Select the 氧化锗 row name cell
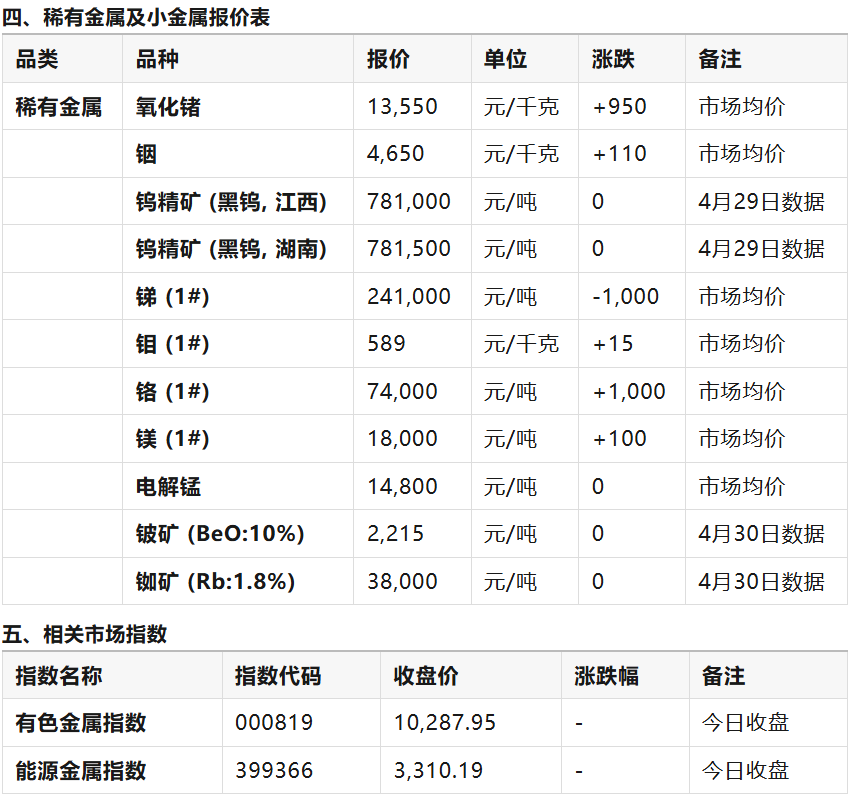This screenshot has width=851, height=798. pos(168,107)
